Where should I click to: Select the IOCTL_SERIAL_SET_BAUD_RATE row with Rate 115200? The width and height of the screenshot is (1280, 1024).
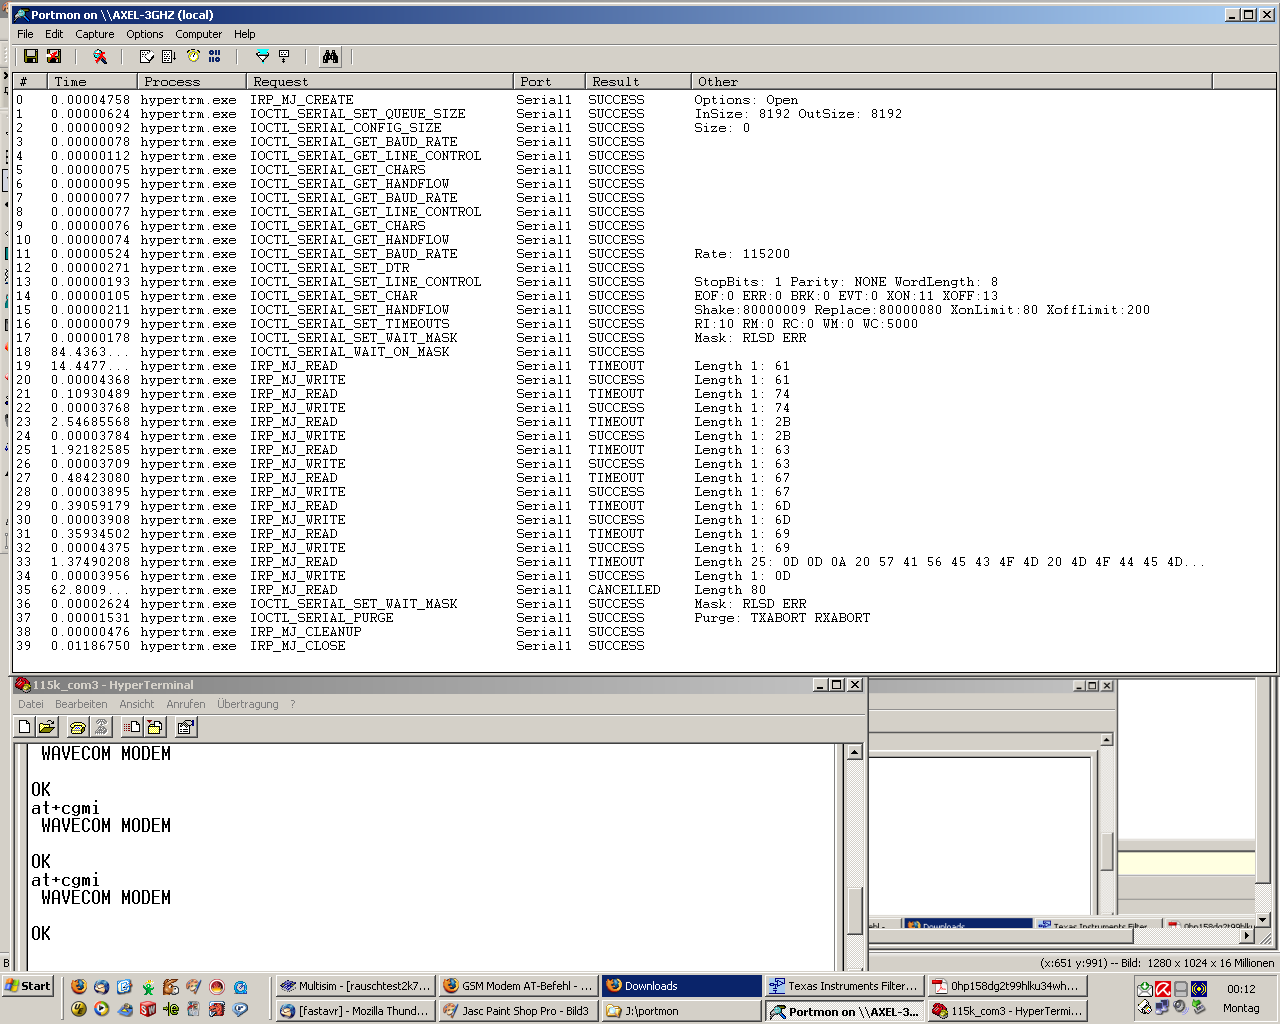pyautogui.click(x=644, y=254)
